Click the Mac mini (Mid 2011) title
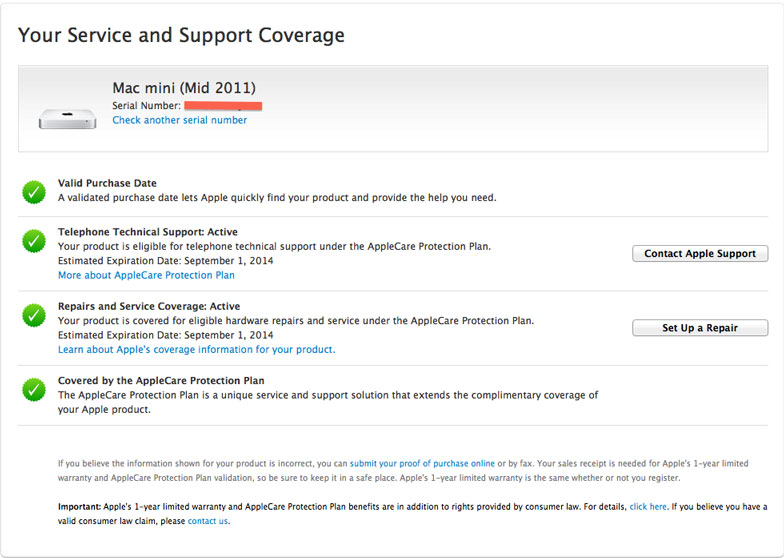This screenshot has height=558, width=784. pos(184,88)
